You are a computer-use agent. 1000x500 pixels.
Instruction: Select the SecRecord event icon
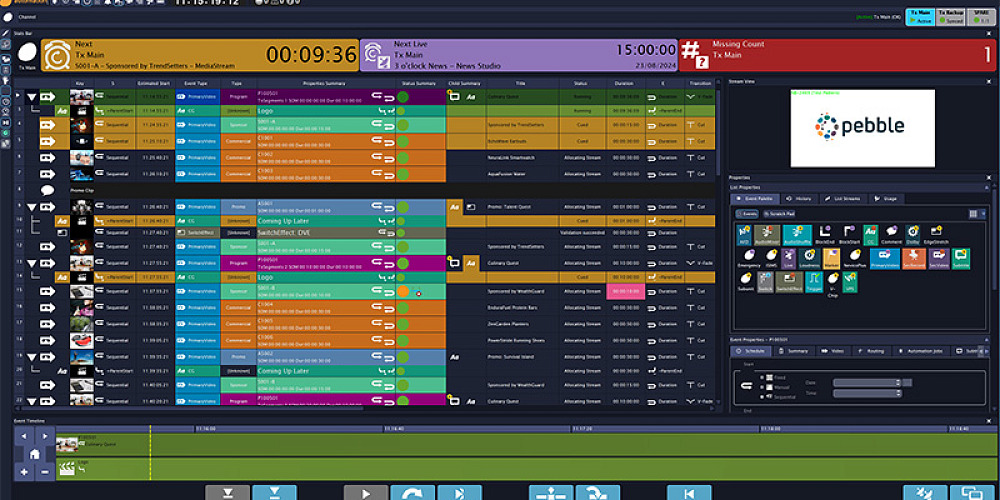[x=913, y=258]
